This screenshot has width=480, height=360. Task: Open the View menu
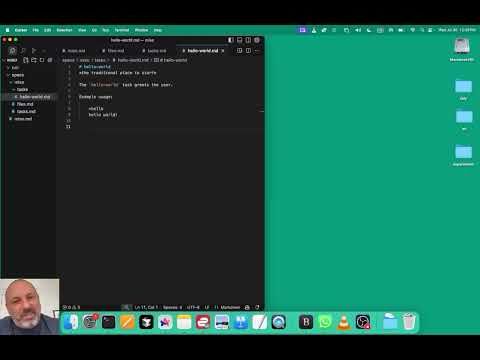click(x=82, y=30)
